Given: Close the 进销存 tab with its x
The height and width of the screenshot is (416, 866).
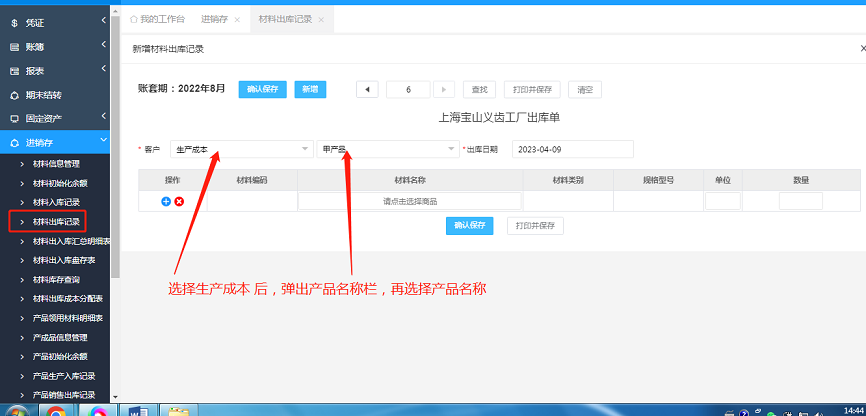Looking at the screenshot, I should (237, 20).
